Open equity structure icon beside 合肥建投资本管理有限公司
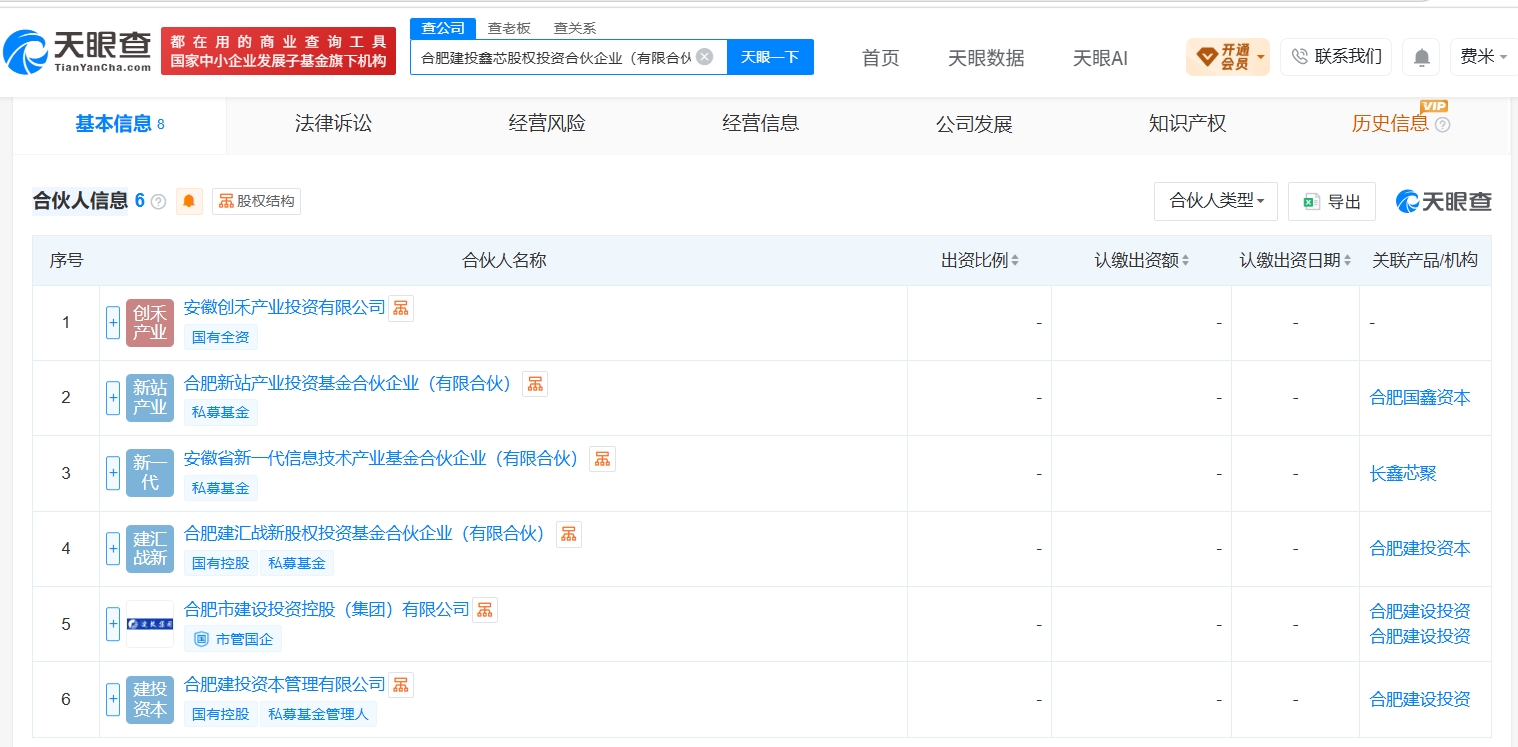The height and width of the screenshot is (747, 1518). click(x=401, y=685)
